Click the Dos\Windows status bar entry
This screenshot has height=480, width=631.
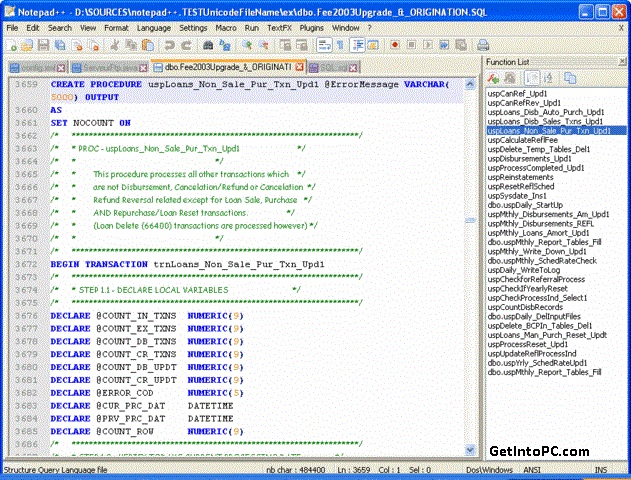pos(489,470)
